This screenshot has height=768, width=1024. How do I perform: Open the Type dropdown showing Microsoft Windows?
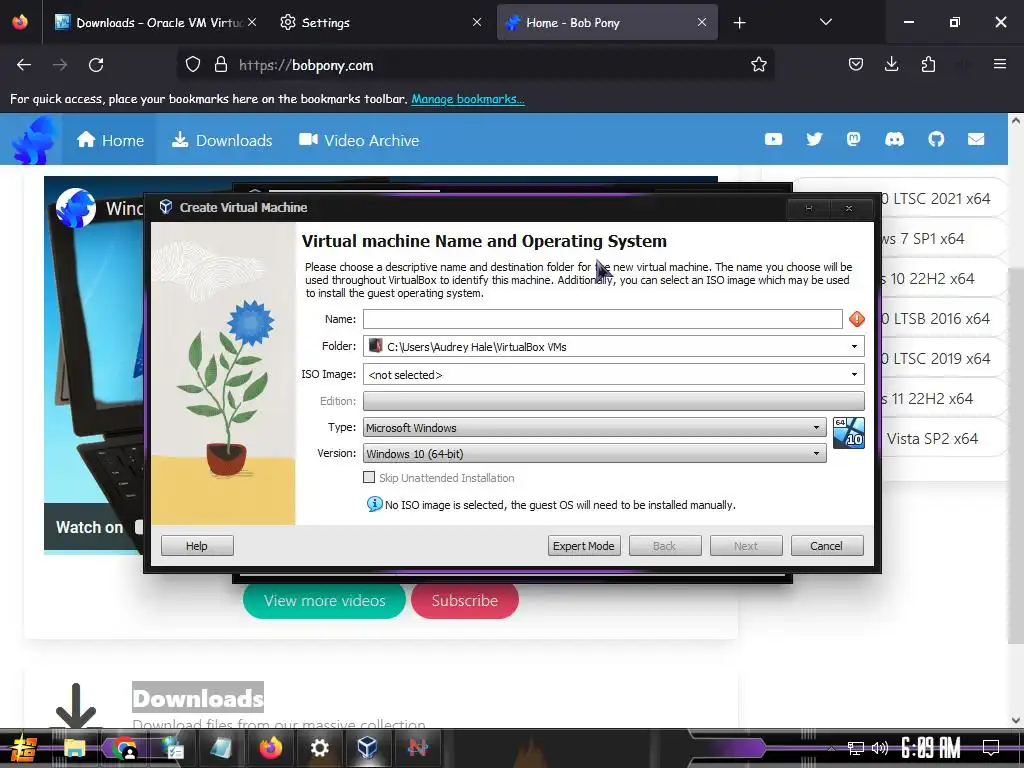click(594, 428)
